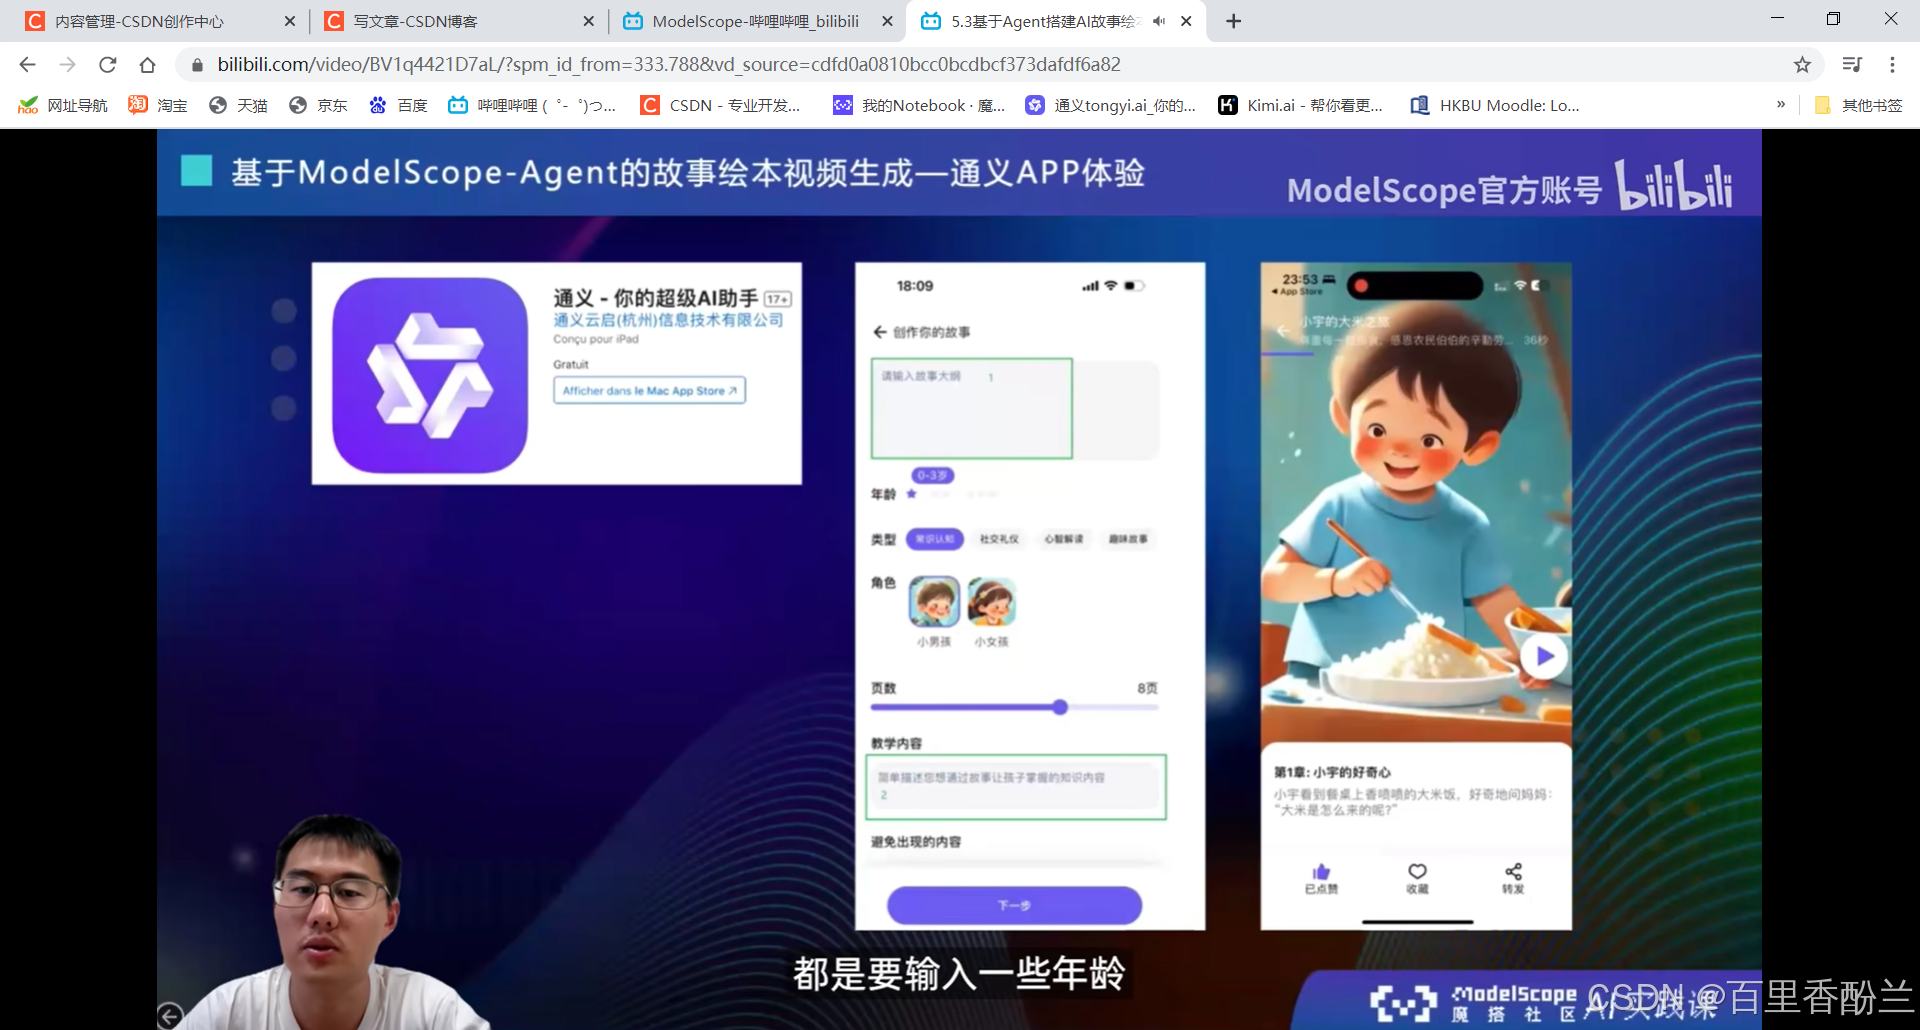Select the 社交礼仪 type chip
This screenshot has width=1920, height=1030.
(x=999, y=539)
